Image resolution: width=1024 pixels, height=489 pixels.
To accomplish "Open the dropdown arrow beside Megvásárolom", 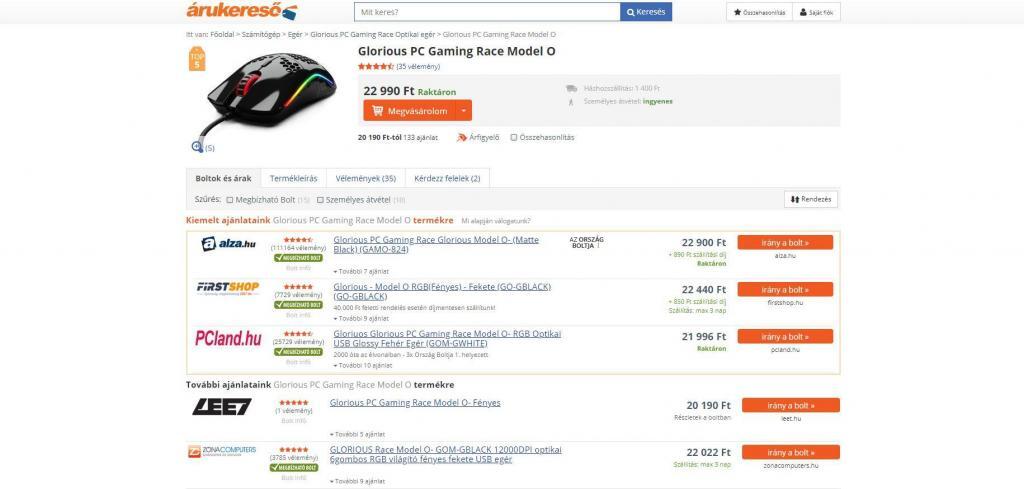I will [463, 111].
